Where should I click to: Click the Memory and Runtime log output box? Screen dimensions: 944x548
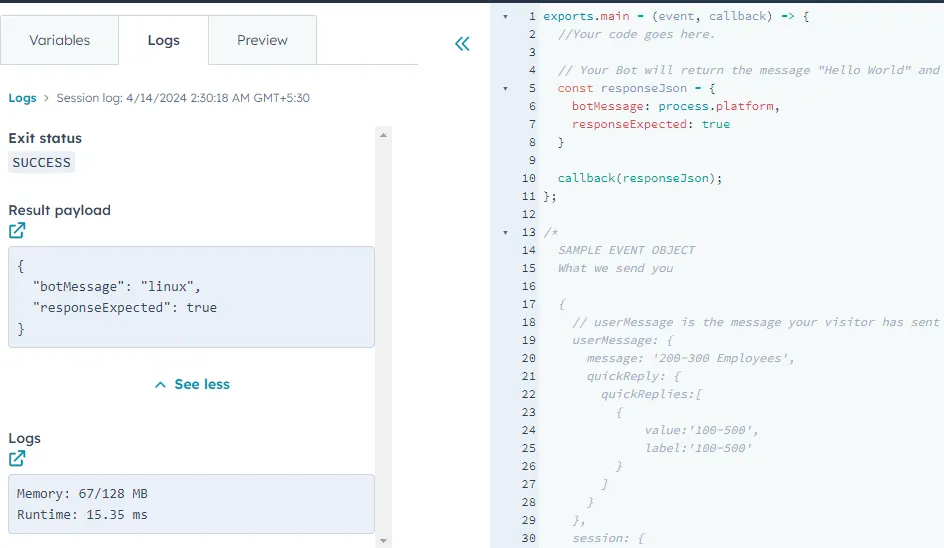tap(190, 504)
